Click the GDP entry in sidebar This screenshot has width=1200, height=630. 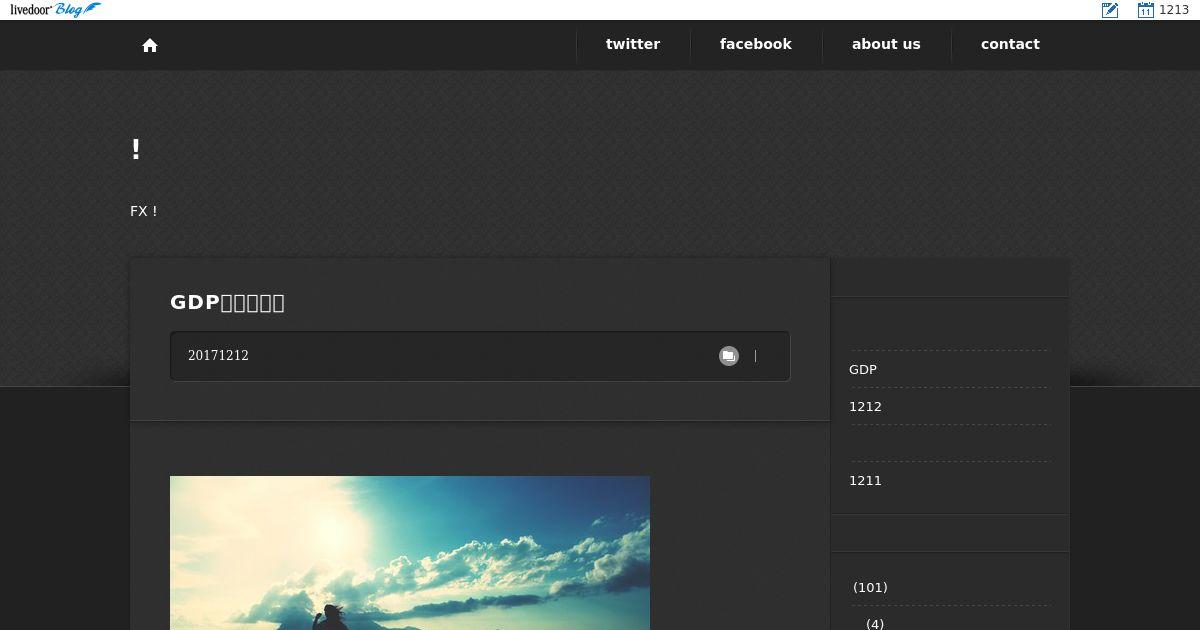pyautogui.click(x=863, y=370)
